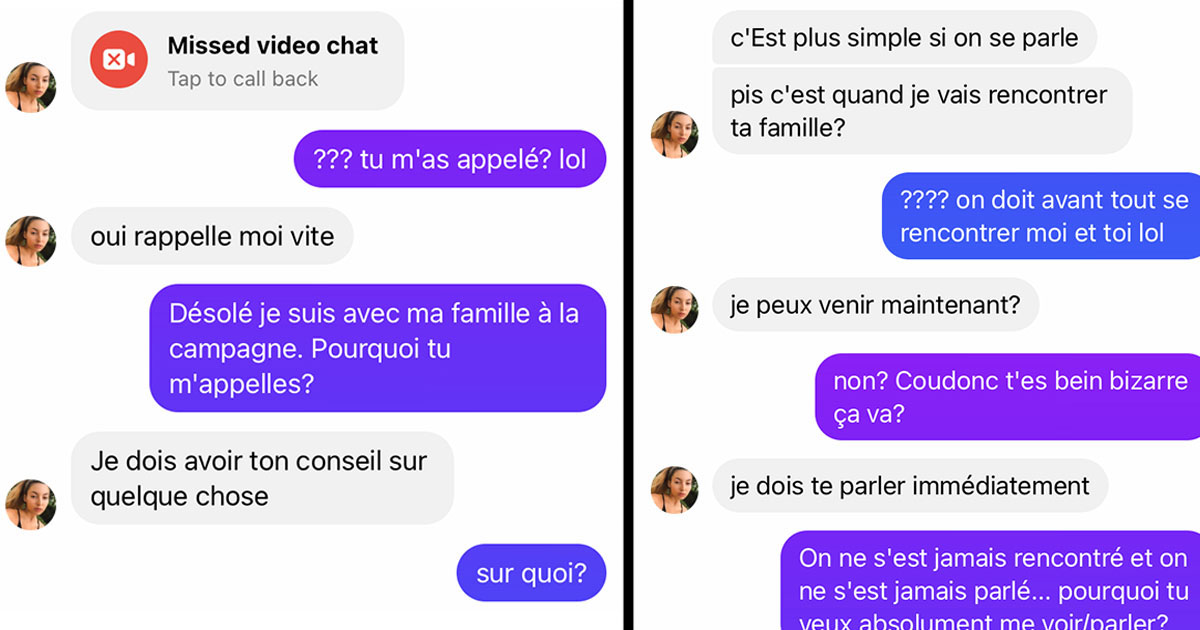
Task: Select the "non? Coudonc t'es bein bizarre" bubble
Action: coord(1008,396)
